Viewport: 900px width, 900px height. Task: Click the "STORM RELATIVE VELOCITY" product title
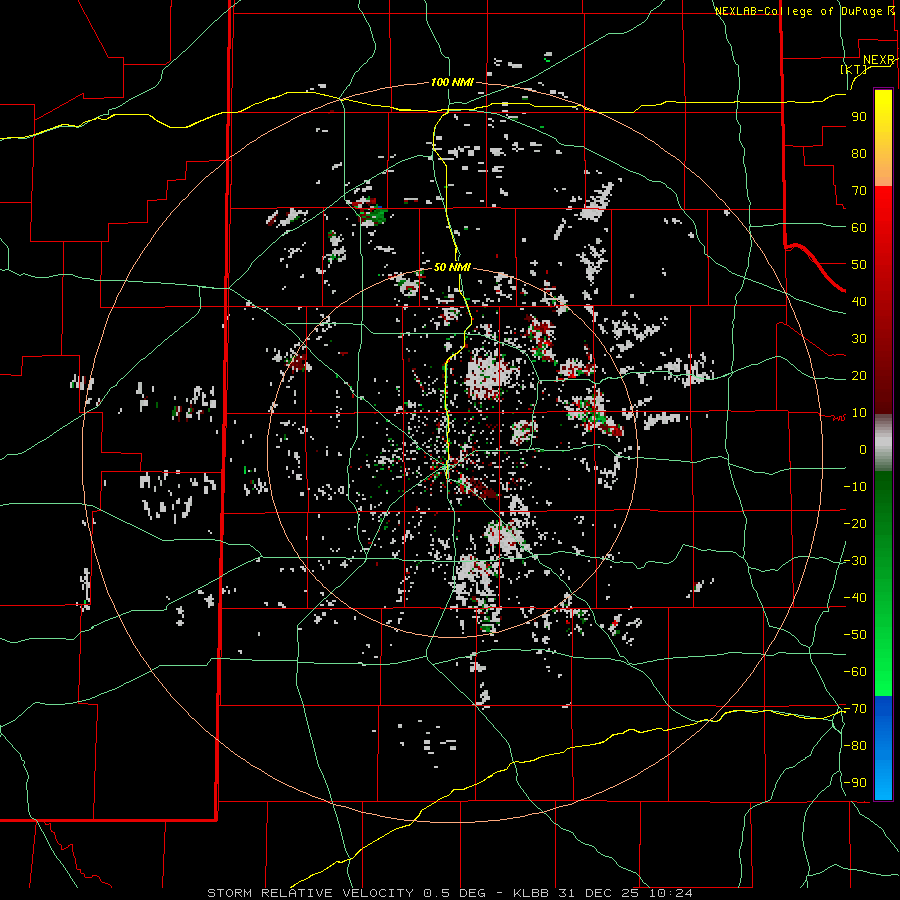[x=310, y=893]
